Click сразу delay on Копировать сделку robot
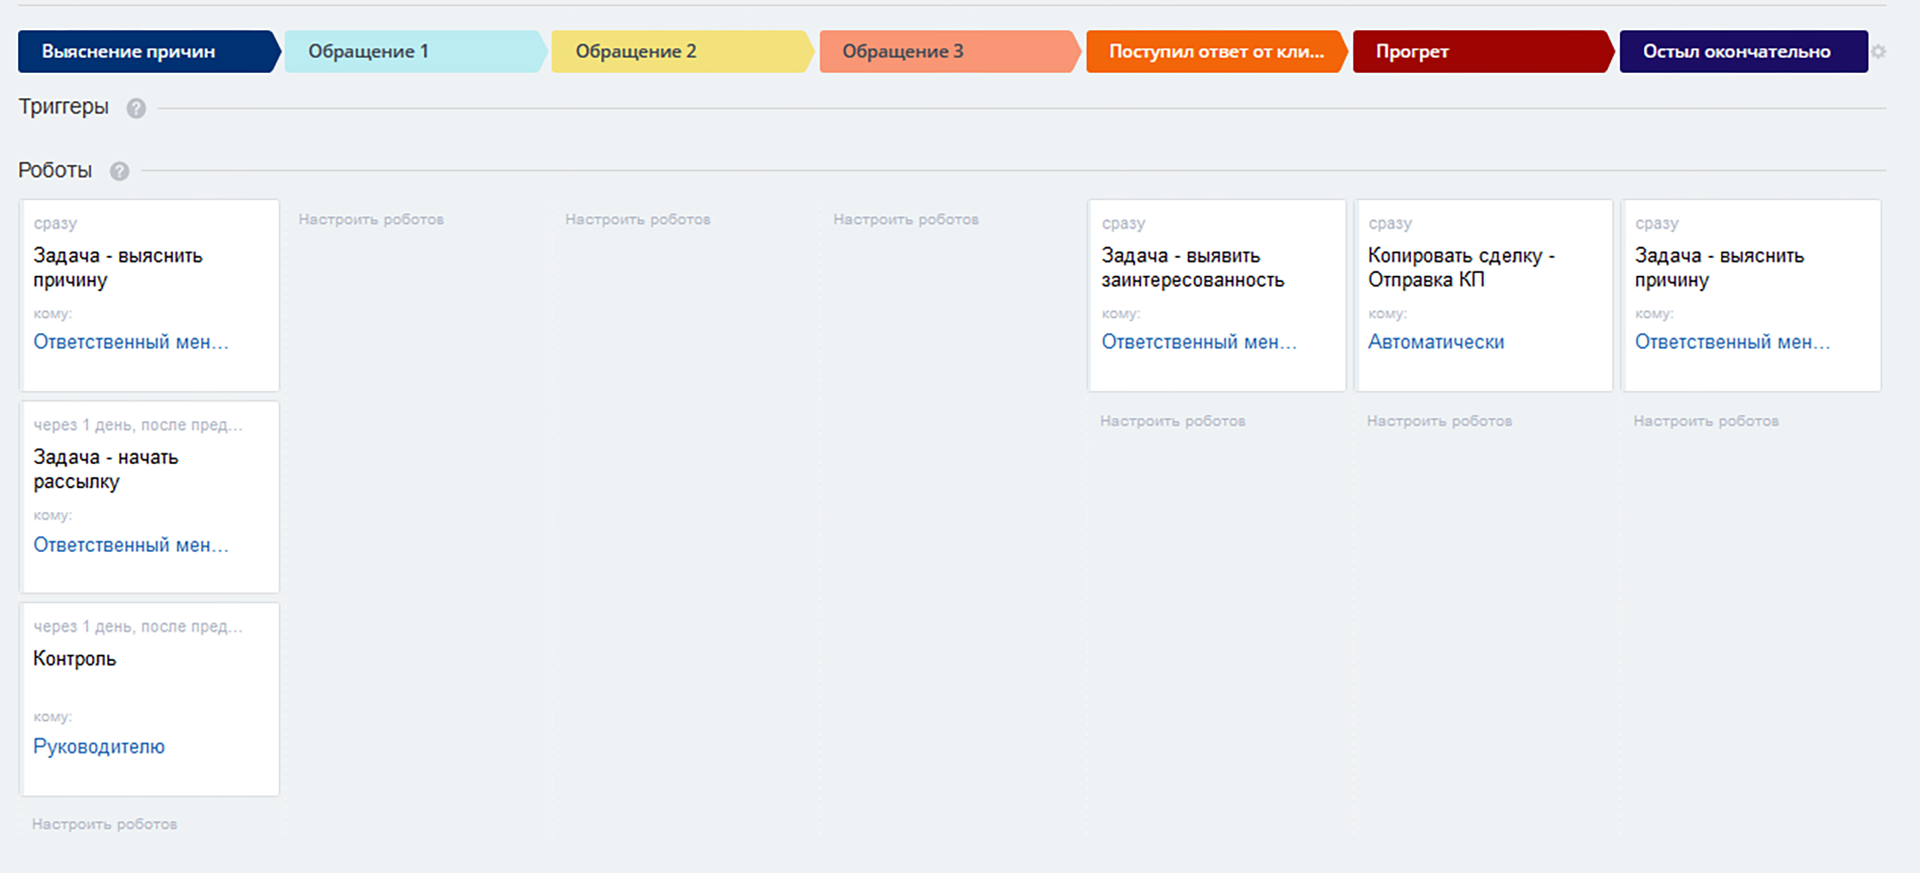 (1390, 223)
